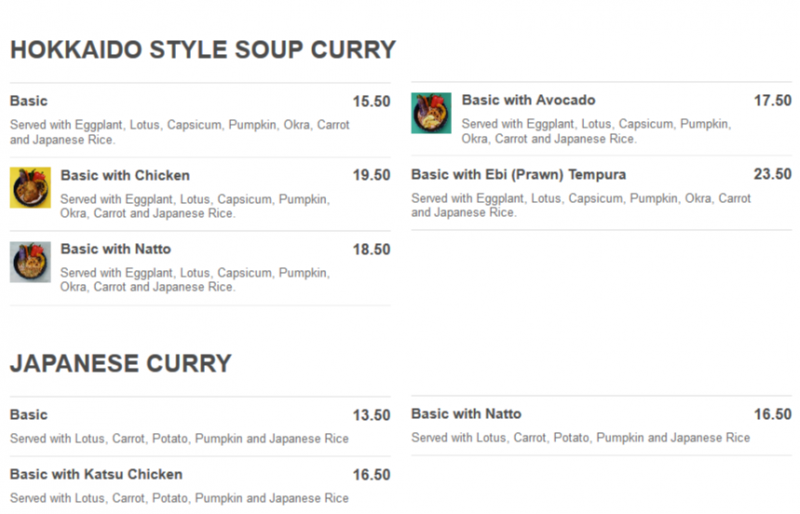Image resolution: width=800 pixels, height=514 pixels.
Task: Open the Basic soup curry item
Action: coord(29,101)
